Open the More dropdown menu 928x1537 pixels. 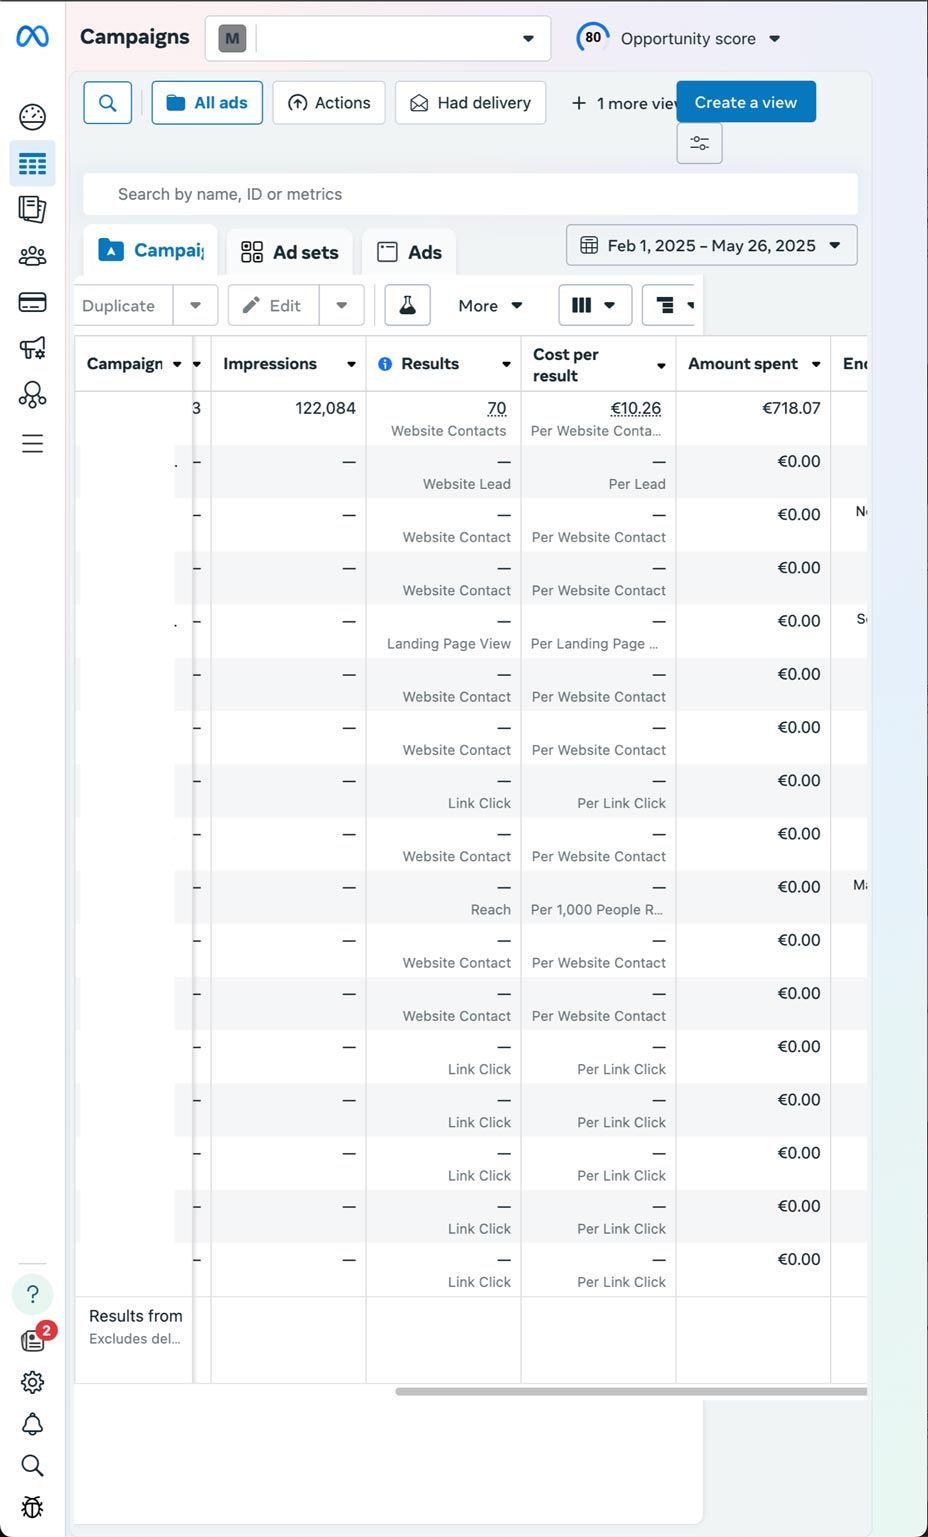490,305
